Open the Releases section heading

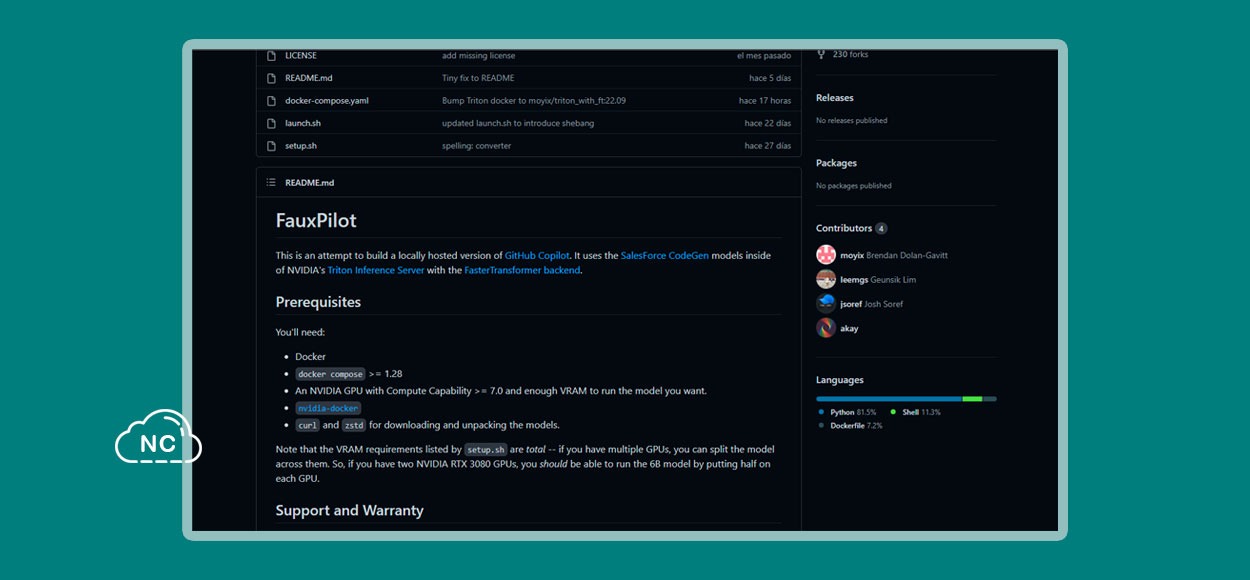pyautogui.click(x=835, y=98)
